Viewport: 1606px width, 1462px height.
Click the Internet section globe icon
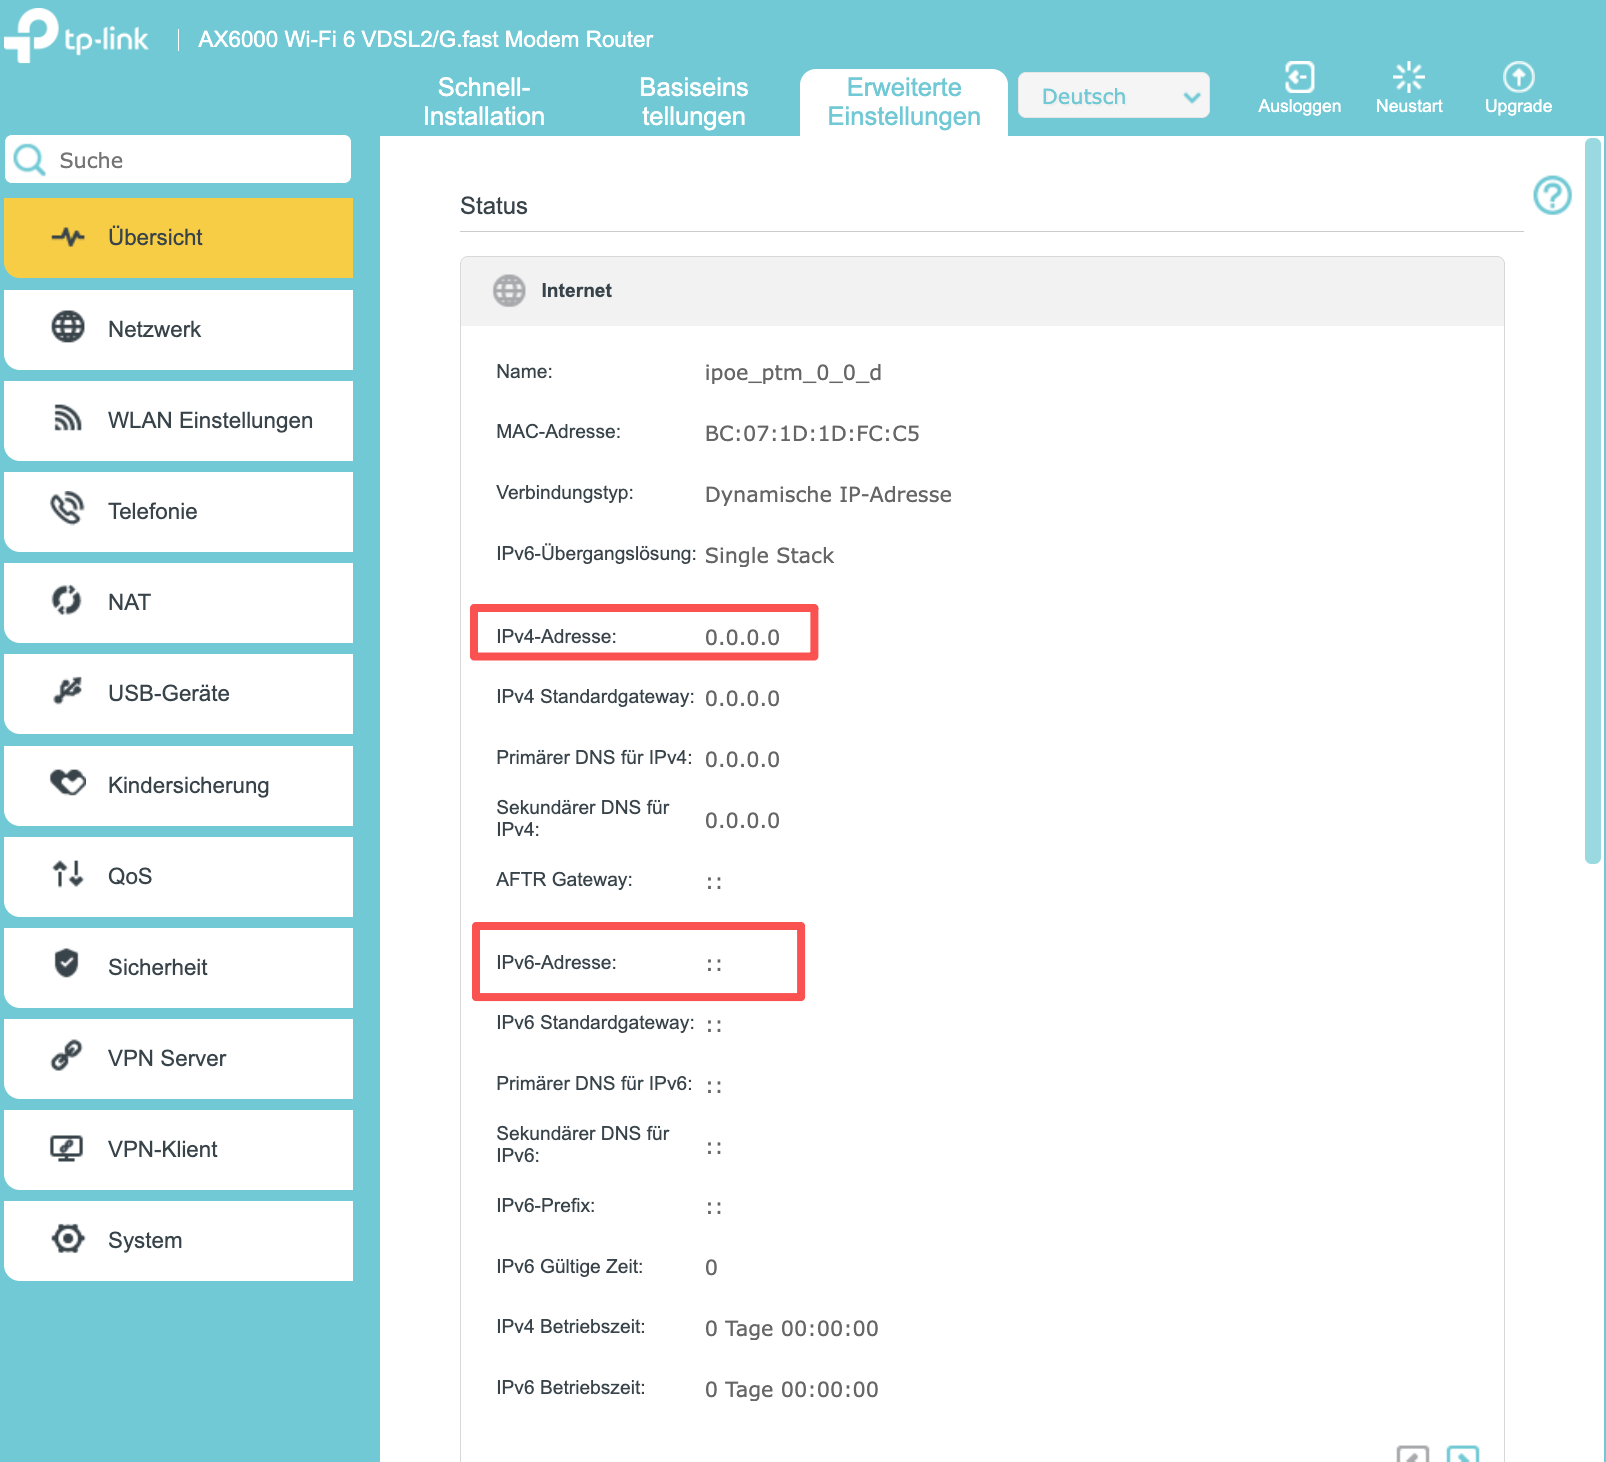pyautogui.click(x=509, y=291)
